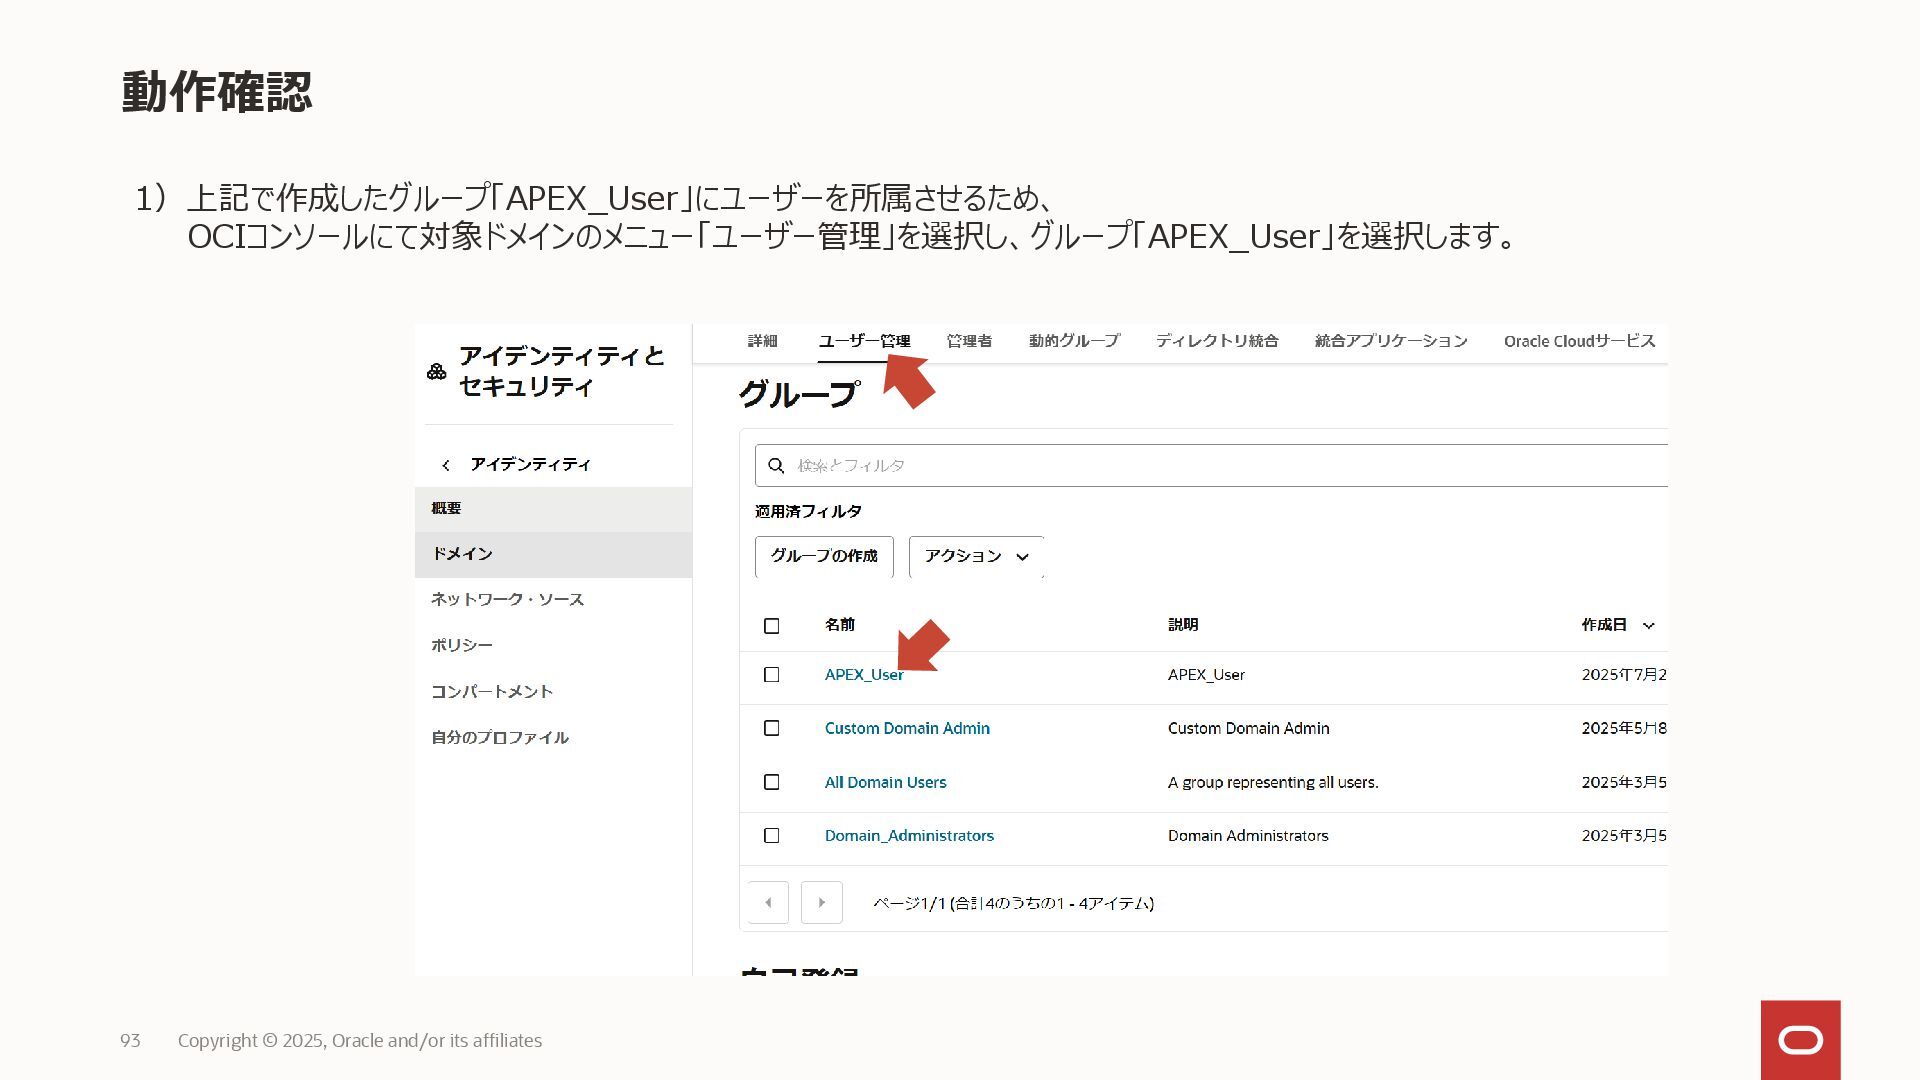This screenshot has width=1920, height=1080.
Task: Open the アクション dropdown menu
Action: [976, 557]
